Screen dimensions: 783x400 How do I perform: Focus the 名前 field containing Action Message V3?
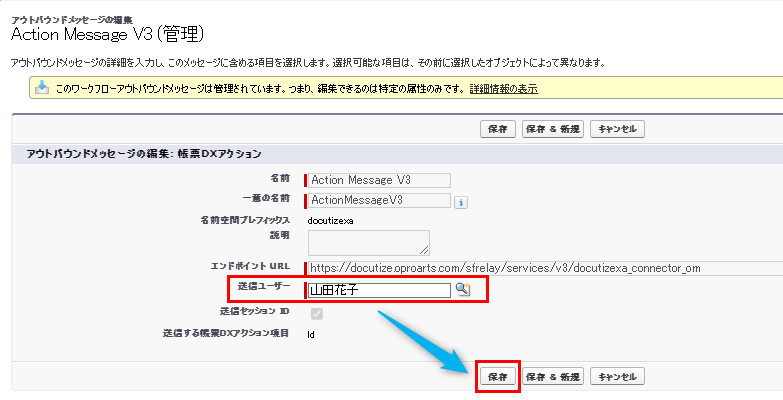(x=380, y=180)
